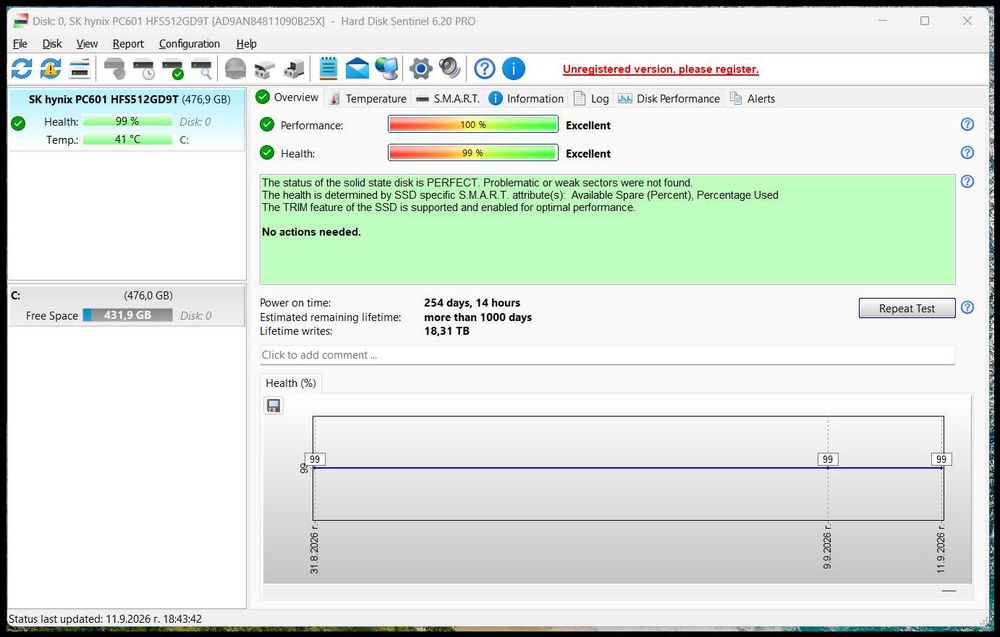Click the blue Refresh arrows toolbar icon

22,68
